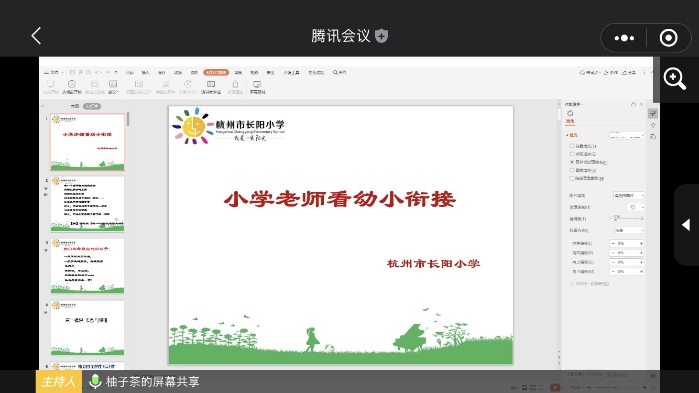Open the three-dot more options menu
The height and width of the screenshot is (393, 699).
[x=624, y=38]
